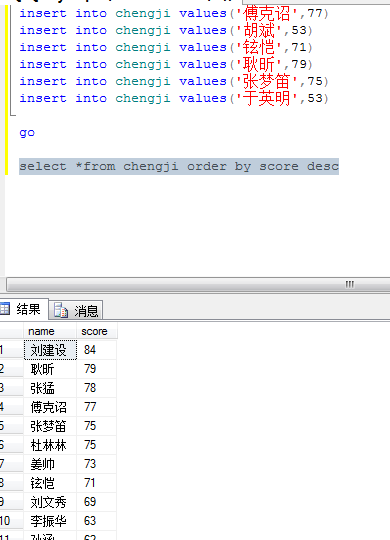Click the insert line with 张梦笛, 75
The width and height of the screenshot is (390, 540).
coord(174,81)
